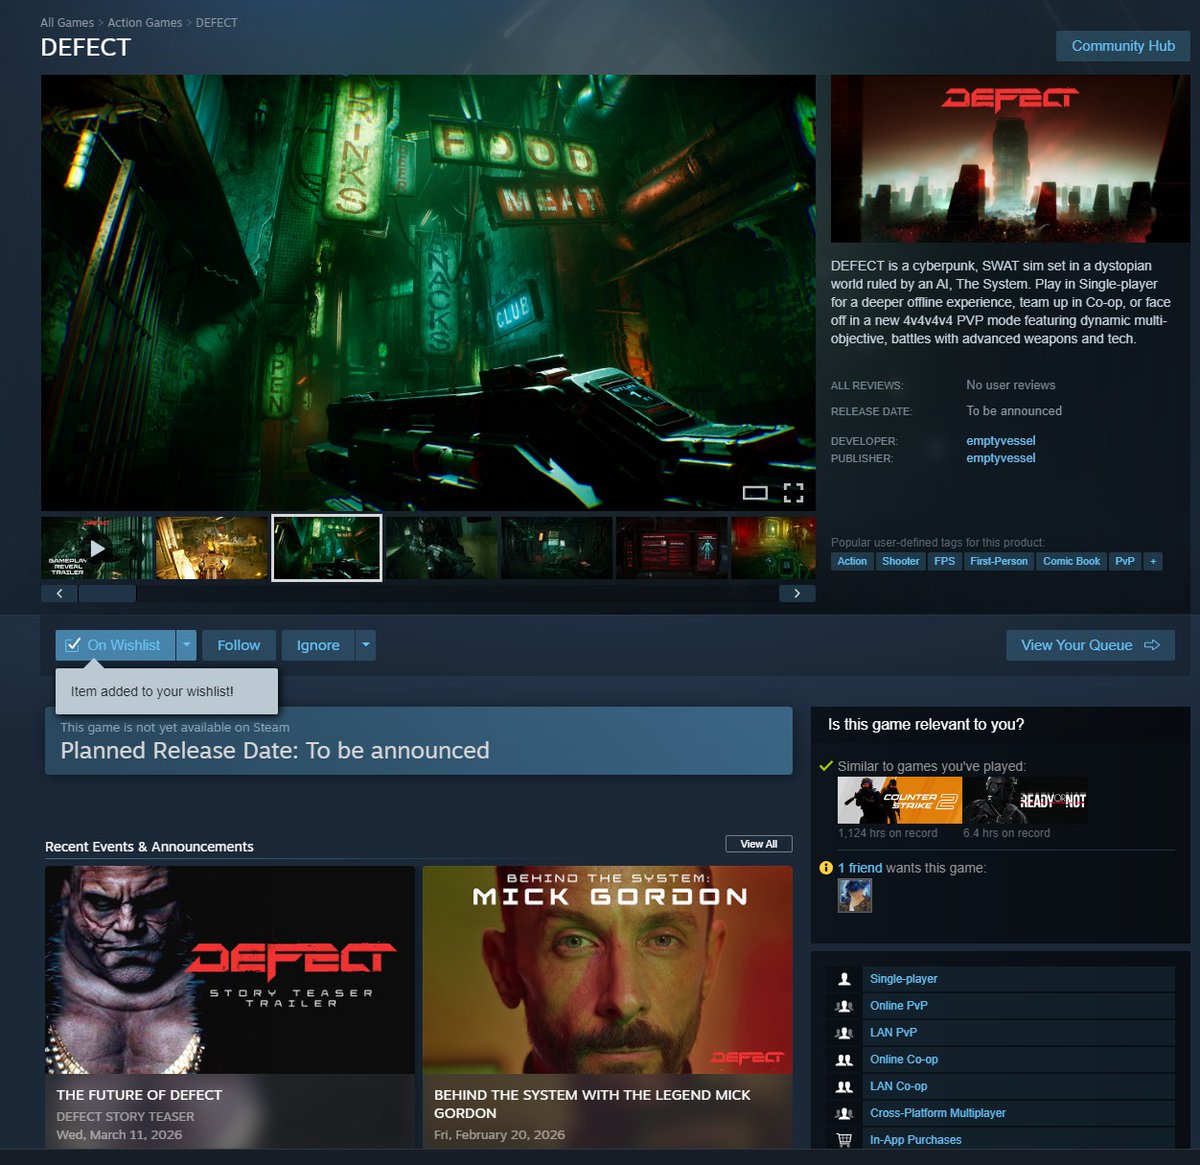The image size is (1200, 1165).
Task: Open developer emptyvessel link
Action: [x=1001, y=441]
